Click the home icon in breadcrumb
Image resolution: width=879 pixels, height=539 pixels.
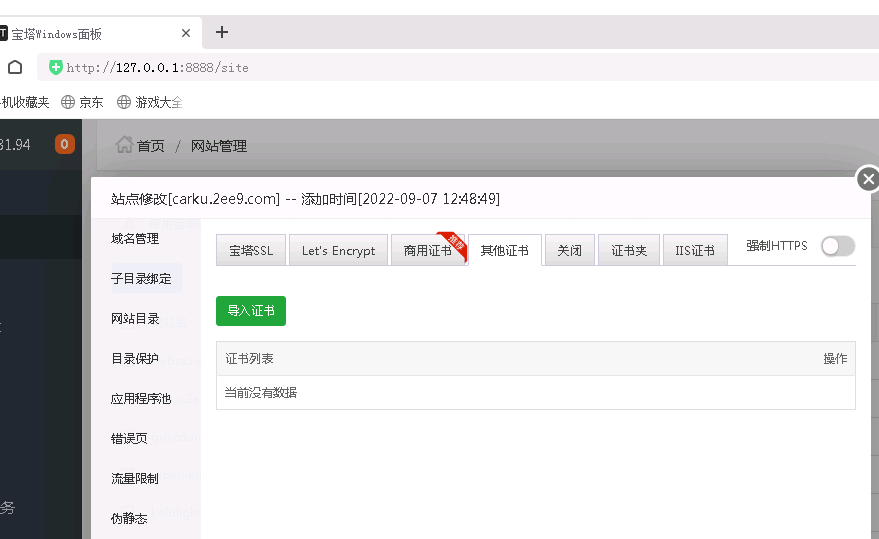pos(124,145)
